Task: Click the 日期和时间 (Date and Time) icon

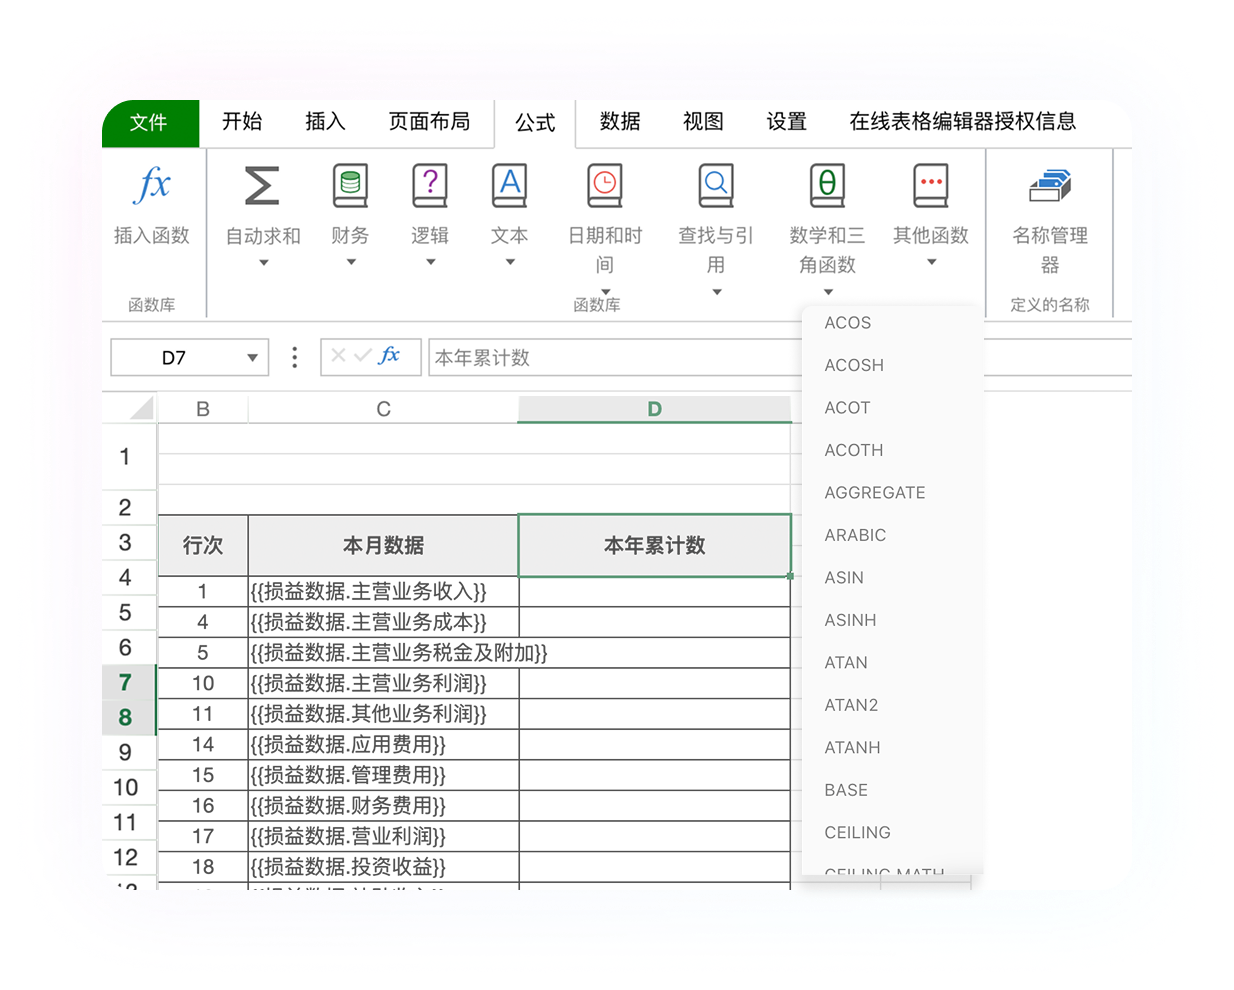Action: pyautogui.click(x=604, y=185)
